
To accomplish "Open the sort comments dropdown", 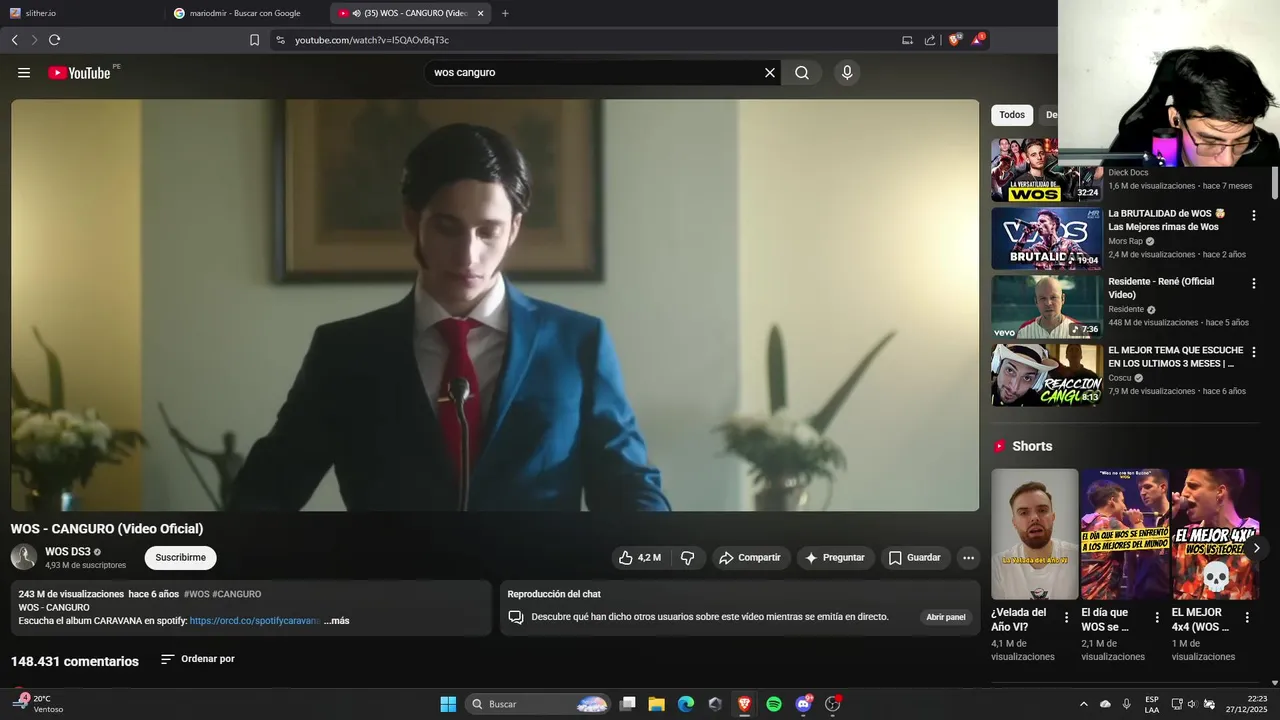I will click(198, 659).
